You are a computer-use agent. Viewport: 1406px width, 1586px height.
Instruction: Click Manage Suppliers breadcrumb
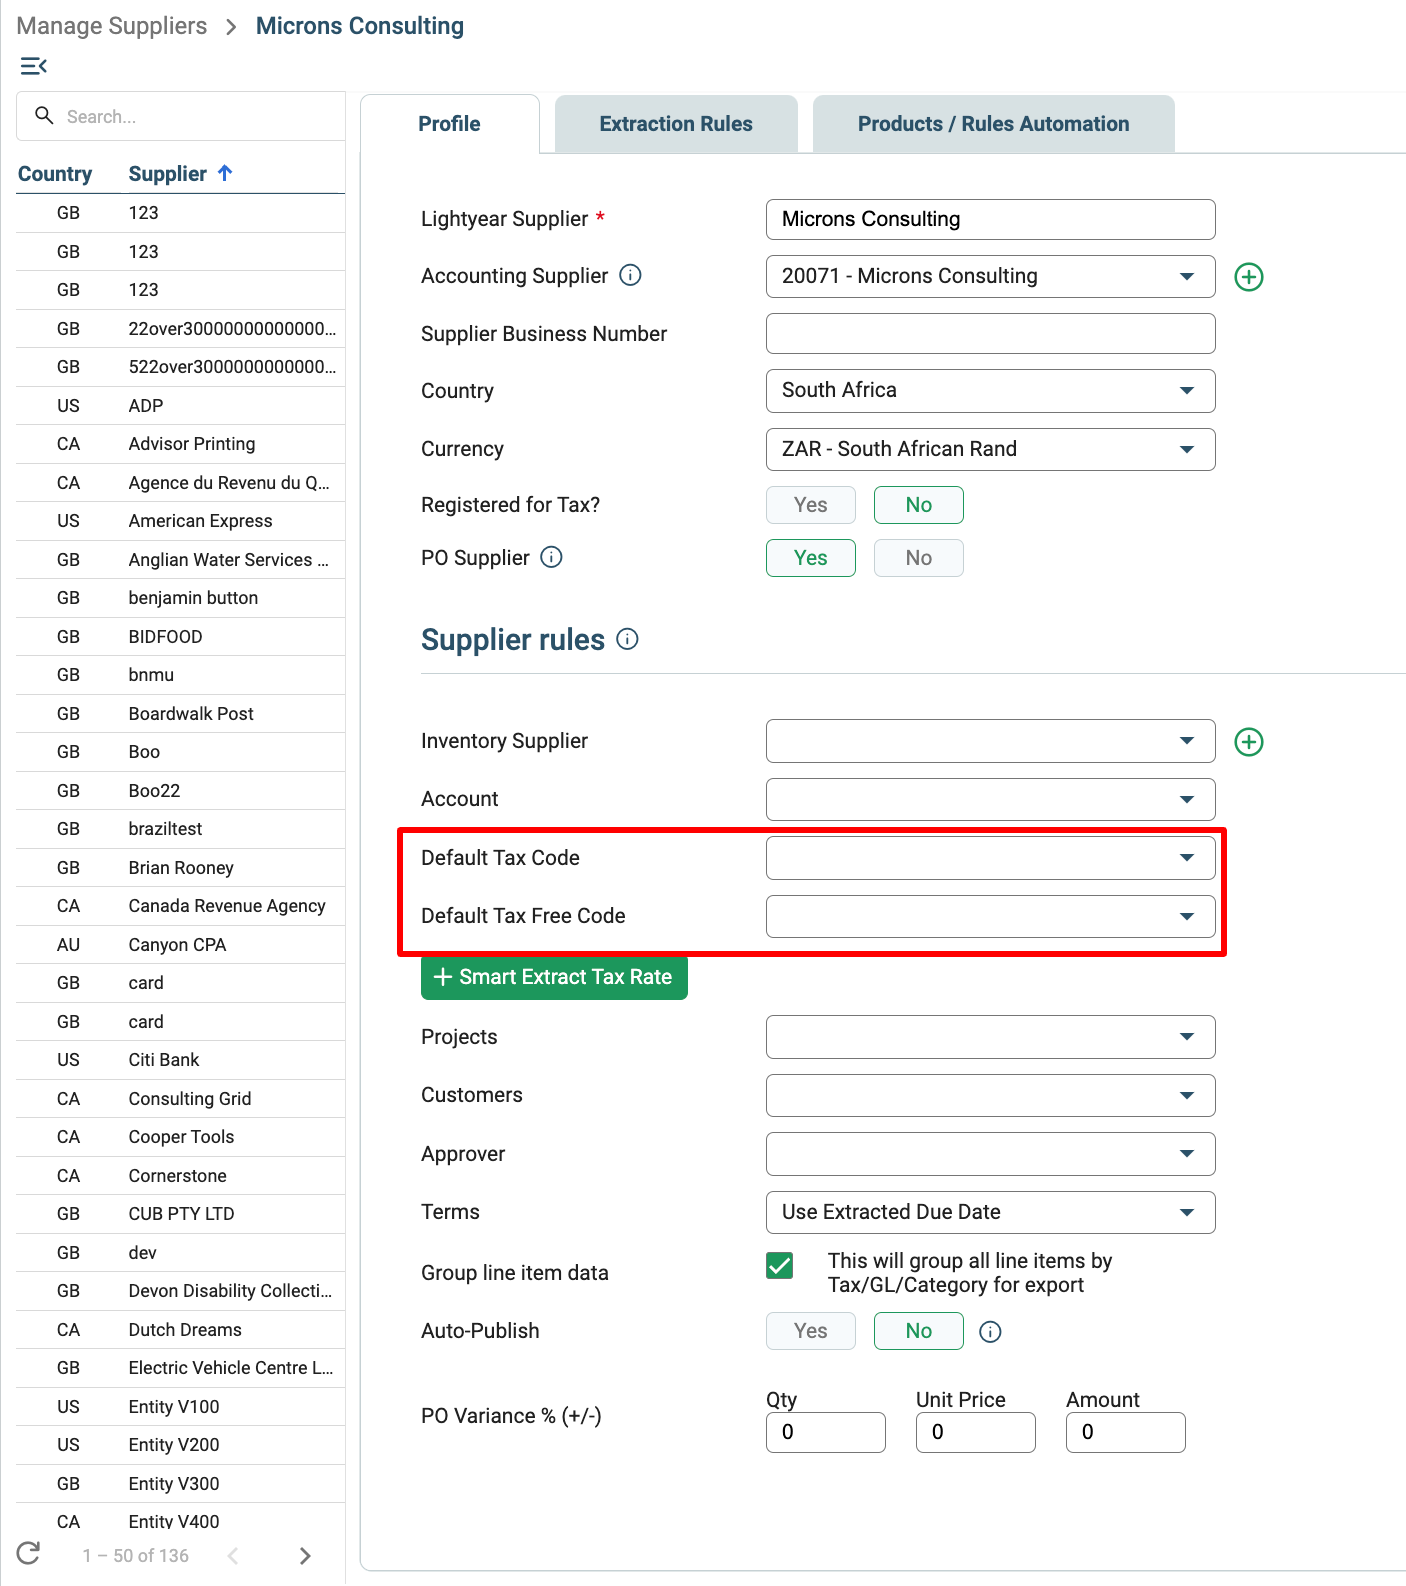[x=112, y=26]
